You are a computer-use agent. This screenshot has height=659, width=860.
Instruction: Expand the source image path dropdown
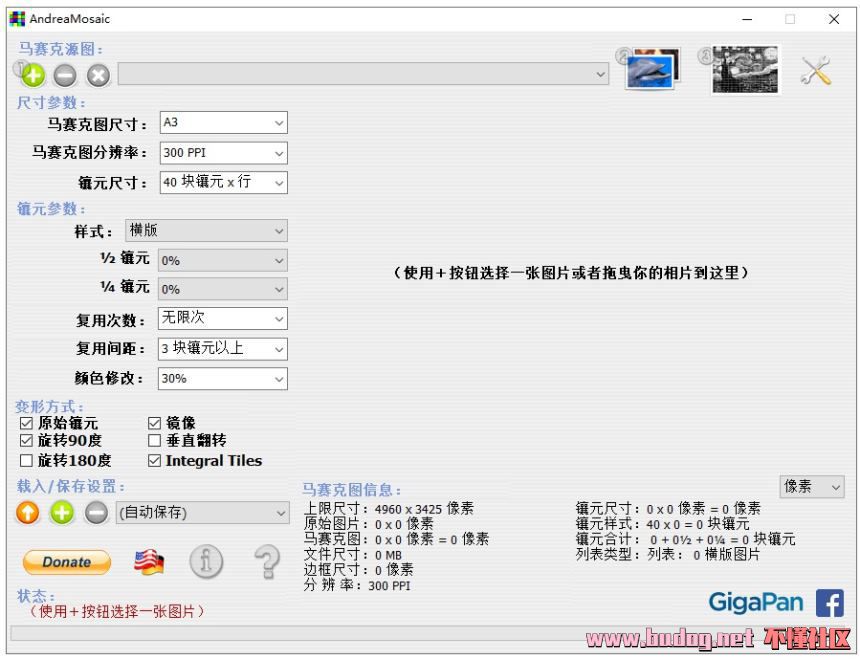[x=363, y=74]
